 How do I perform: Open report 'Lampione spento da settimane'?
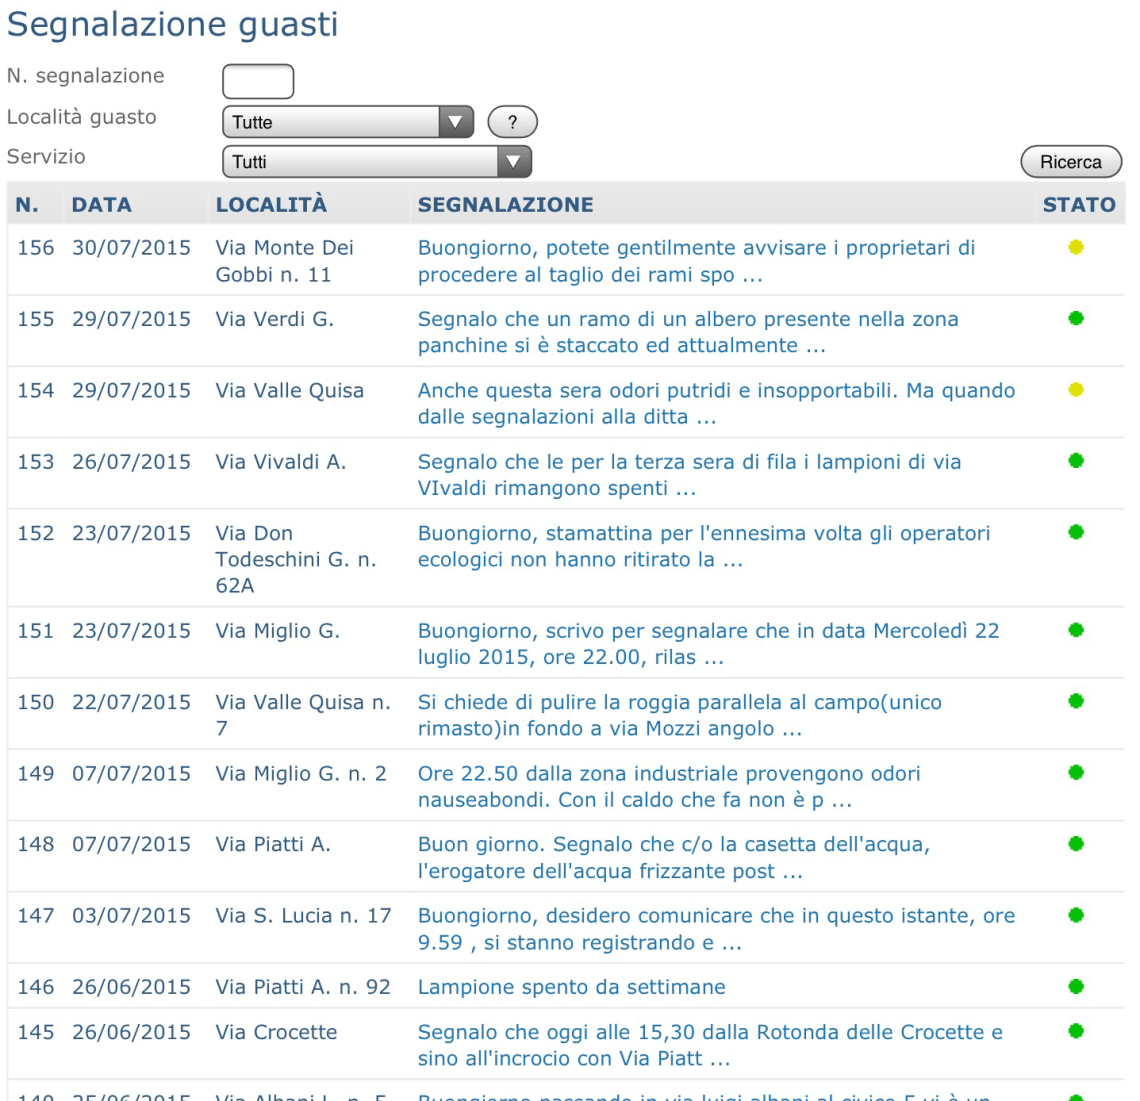click(571, 988)
